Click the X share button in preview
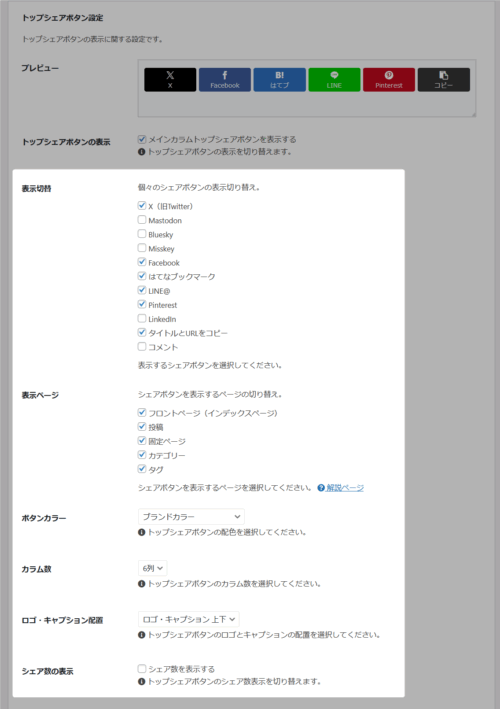 tap(170, 80)
